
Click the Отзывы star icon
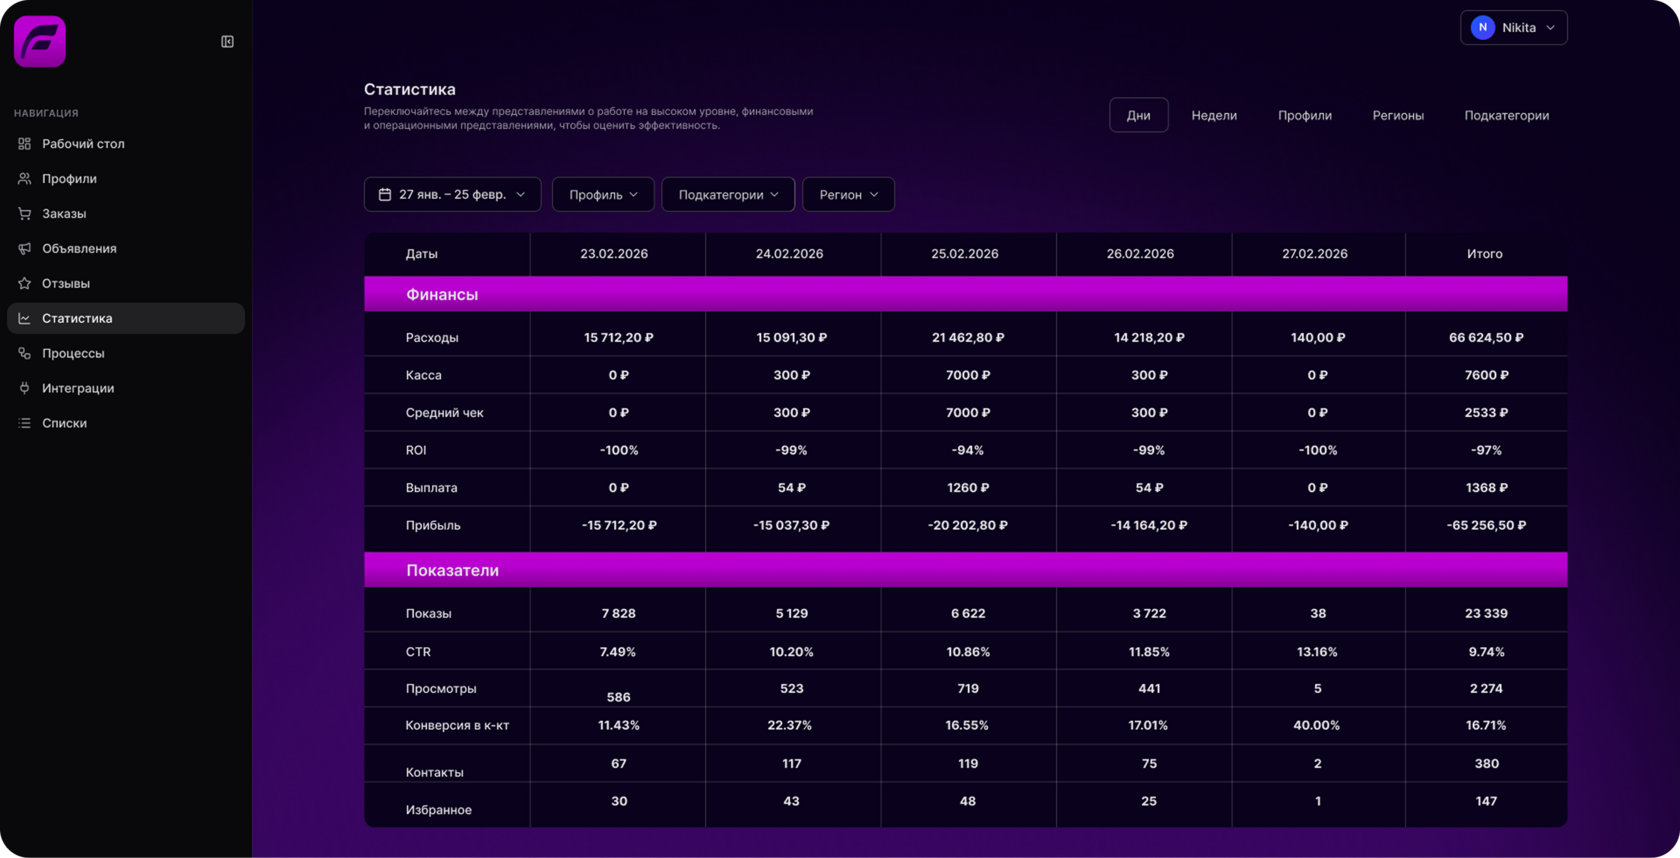(x=25, y=284)
